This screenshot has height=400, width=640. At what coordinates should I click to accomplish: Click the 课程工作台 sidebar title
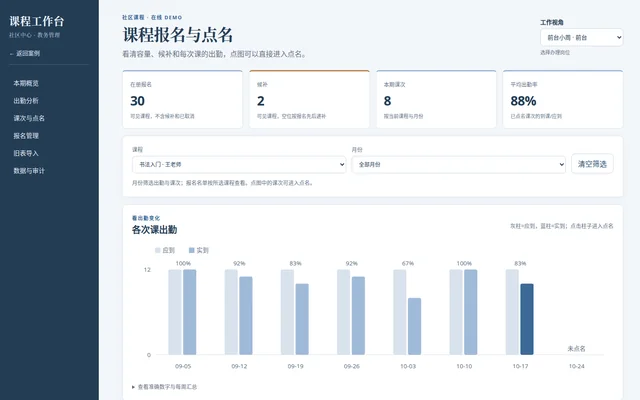tap(37, 21)
